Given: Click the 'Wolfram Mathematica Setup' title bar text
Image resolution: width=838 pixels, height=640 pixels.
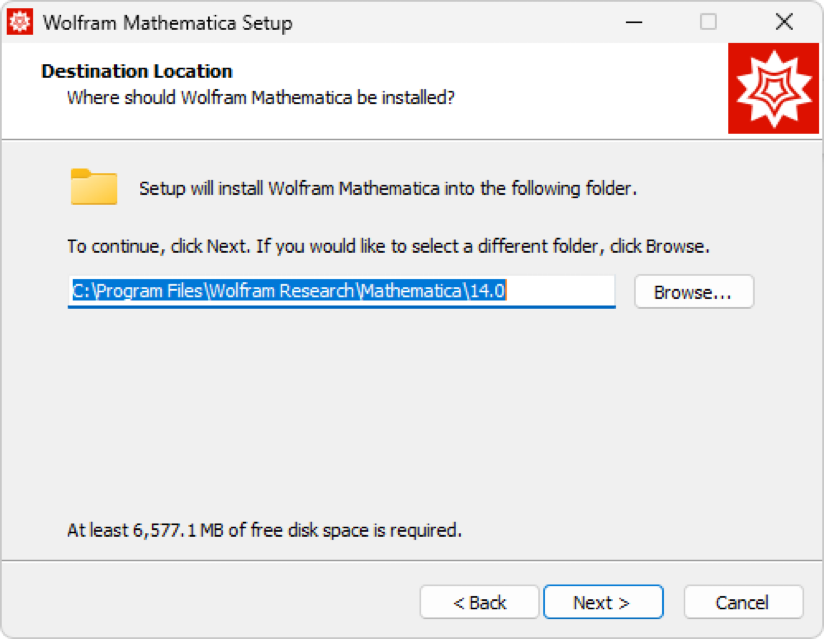Looking at the screenshot, I should pyautogui.click(x=168, y=22).
